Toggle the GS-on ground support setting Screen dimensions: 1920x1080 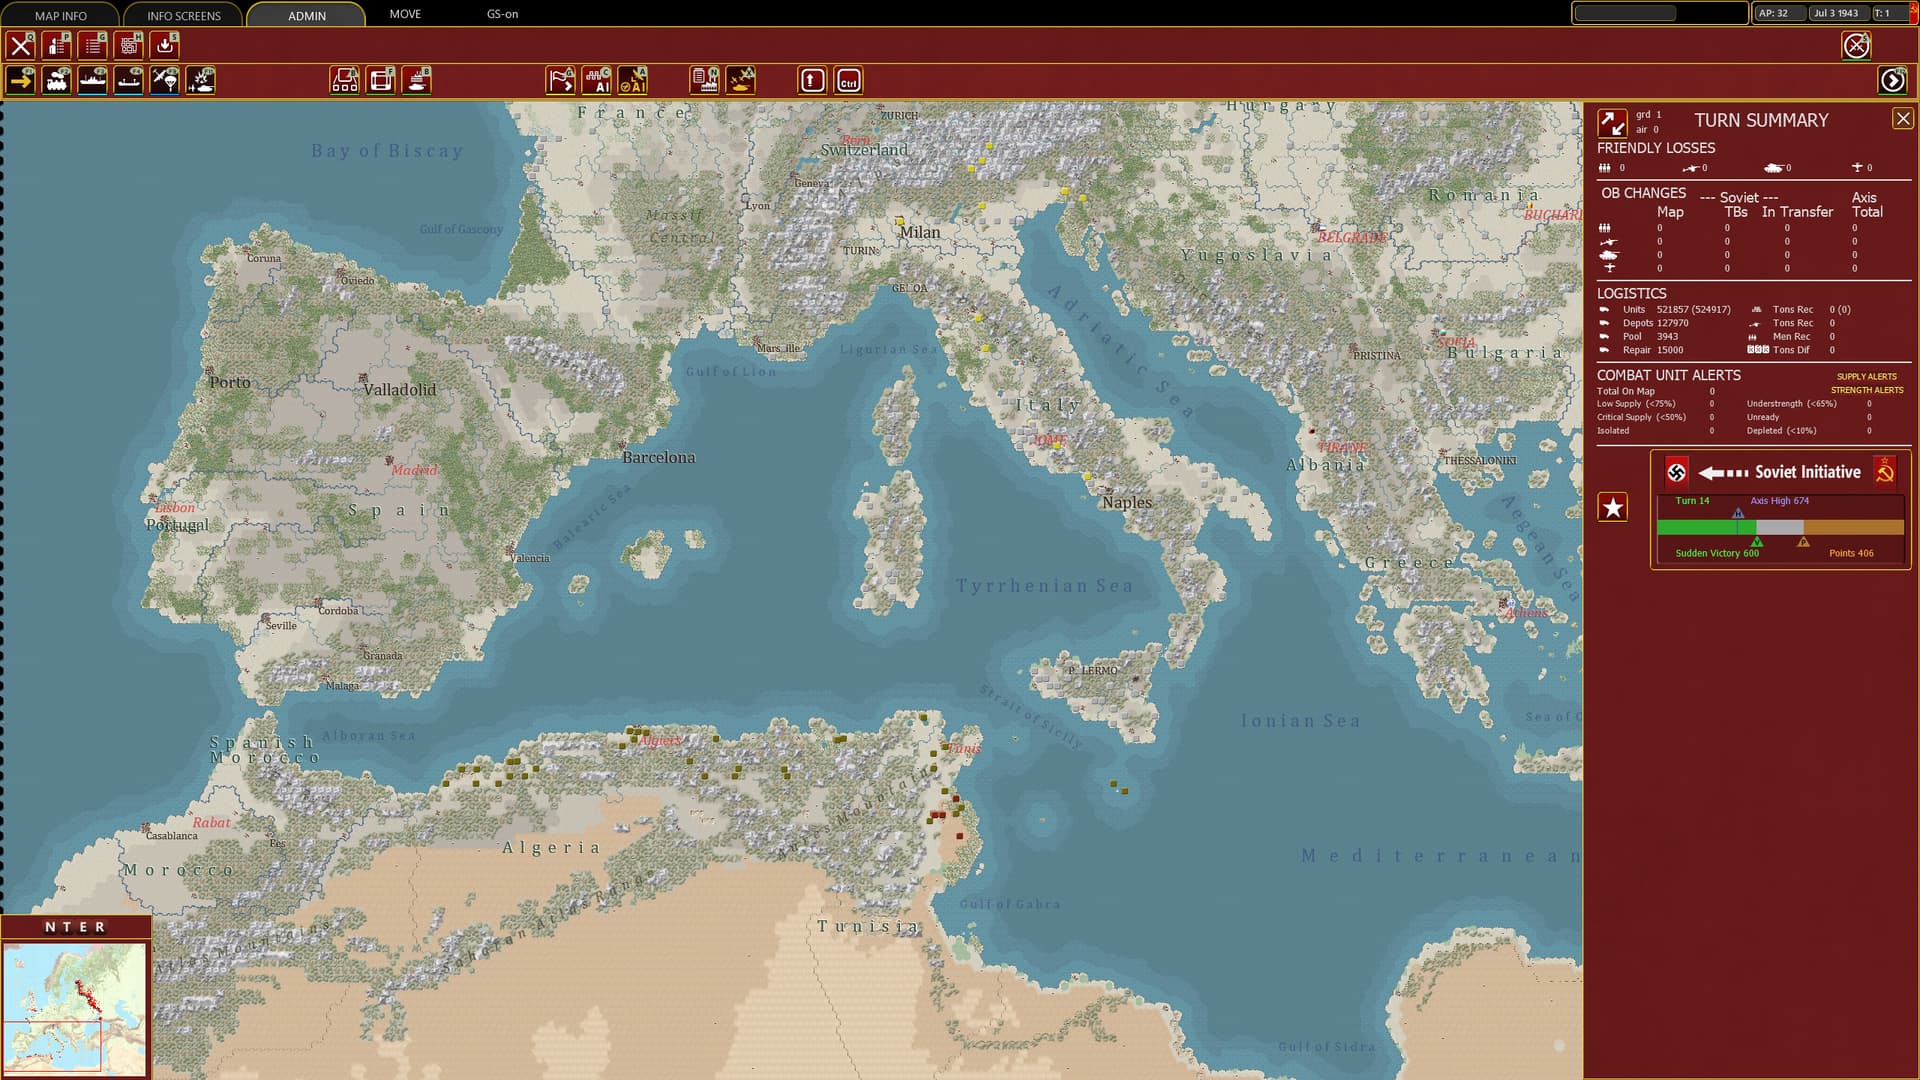(502, 14)
